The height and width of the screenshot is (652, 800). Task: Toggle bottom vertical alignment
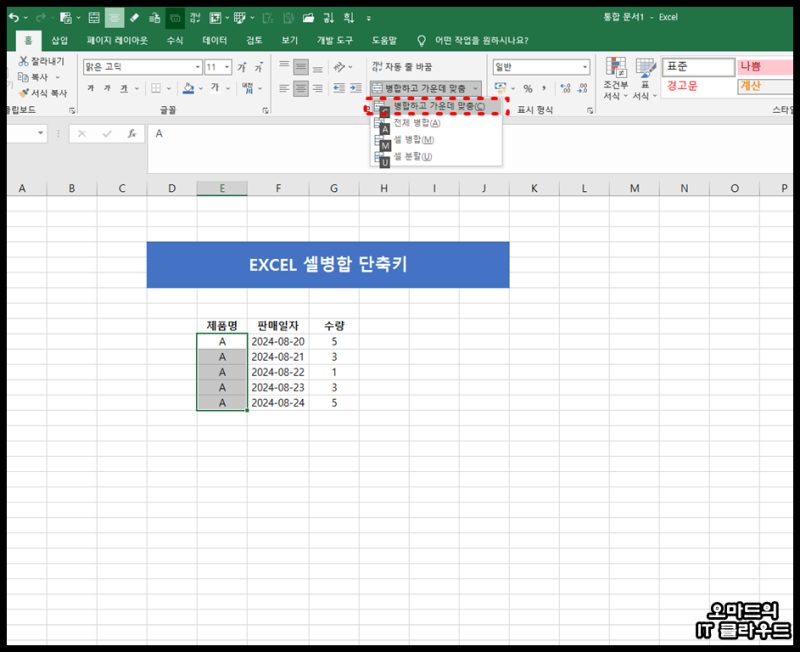coord(318,67)
